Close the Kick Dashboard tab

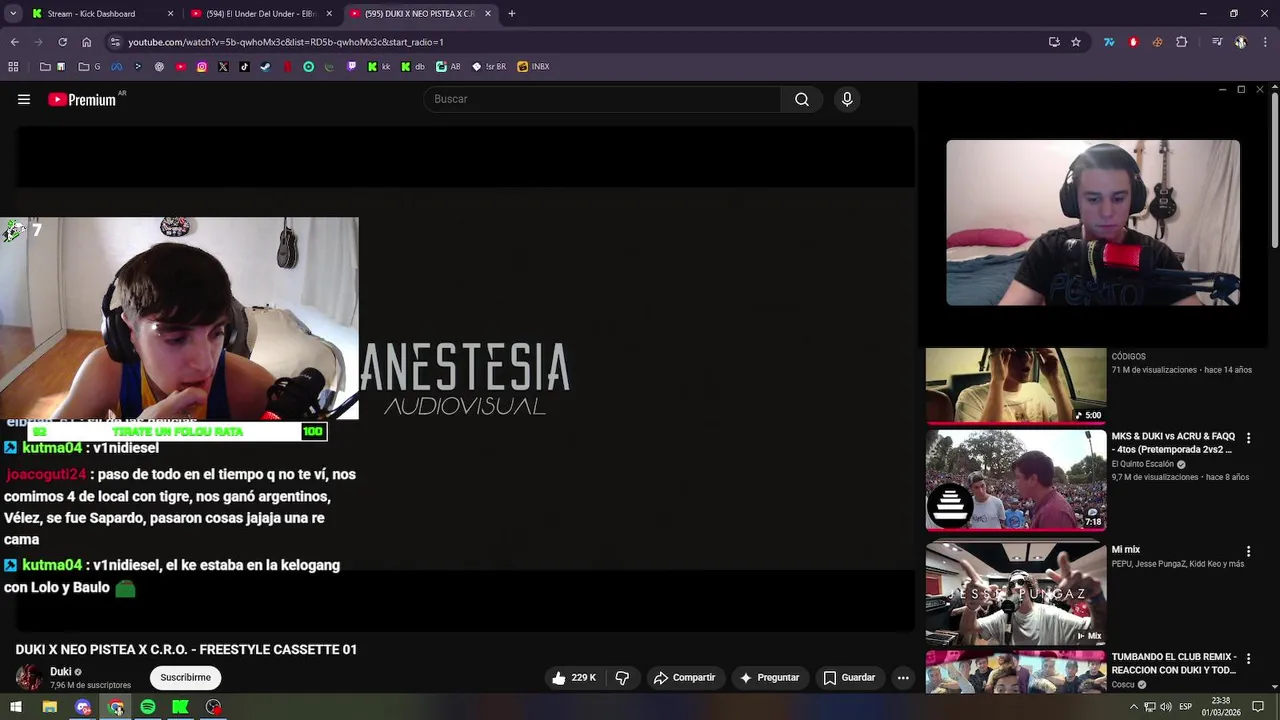(x=170, y=14)
